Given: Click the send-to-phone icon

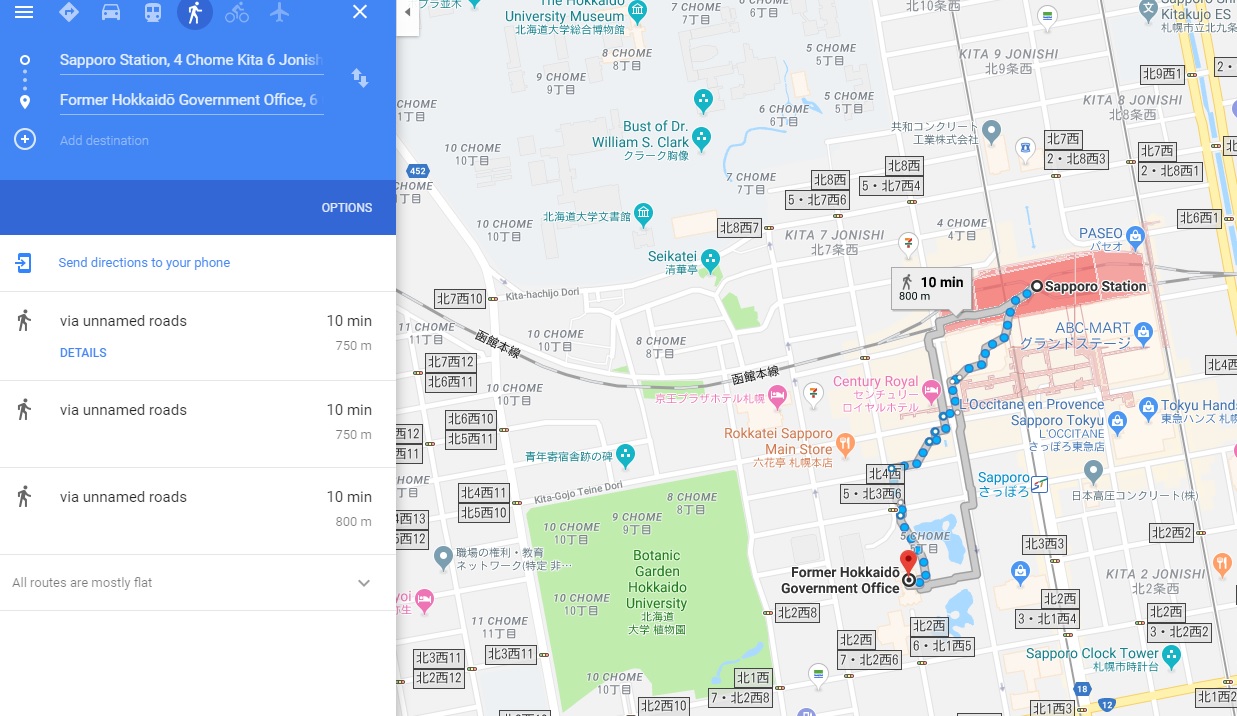Looking at the screenshot, I should [24, 263].
